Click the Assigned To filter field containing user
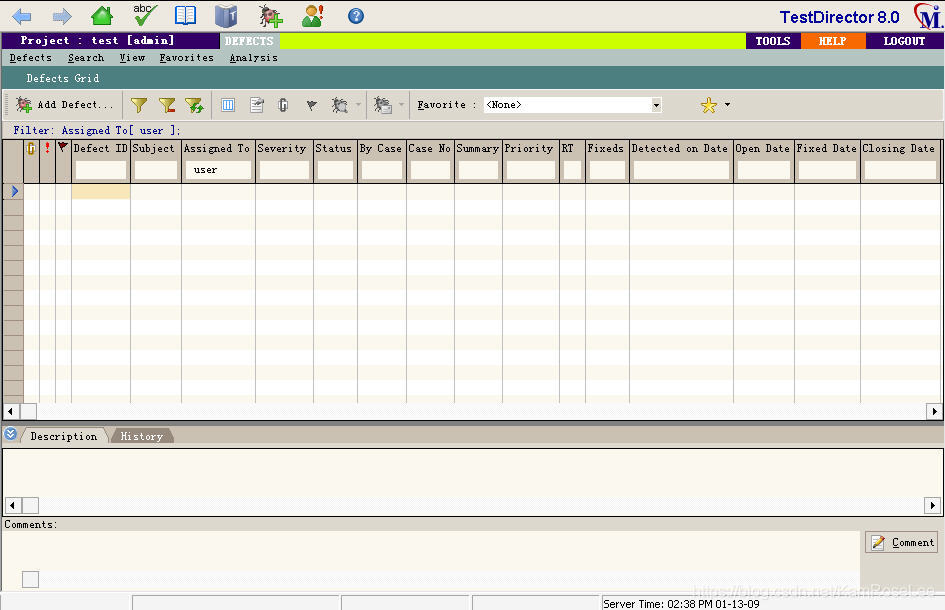Viewport: 945px width, 610px height. point(218,170)
